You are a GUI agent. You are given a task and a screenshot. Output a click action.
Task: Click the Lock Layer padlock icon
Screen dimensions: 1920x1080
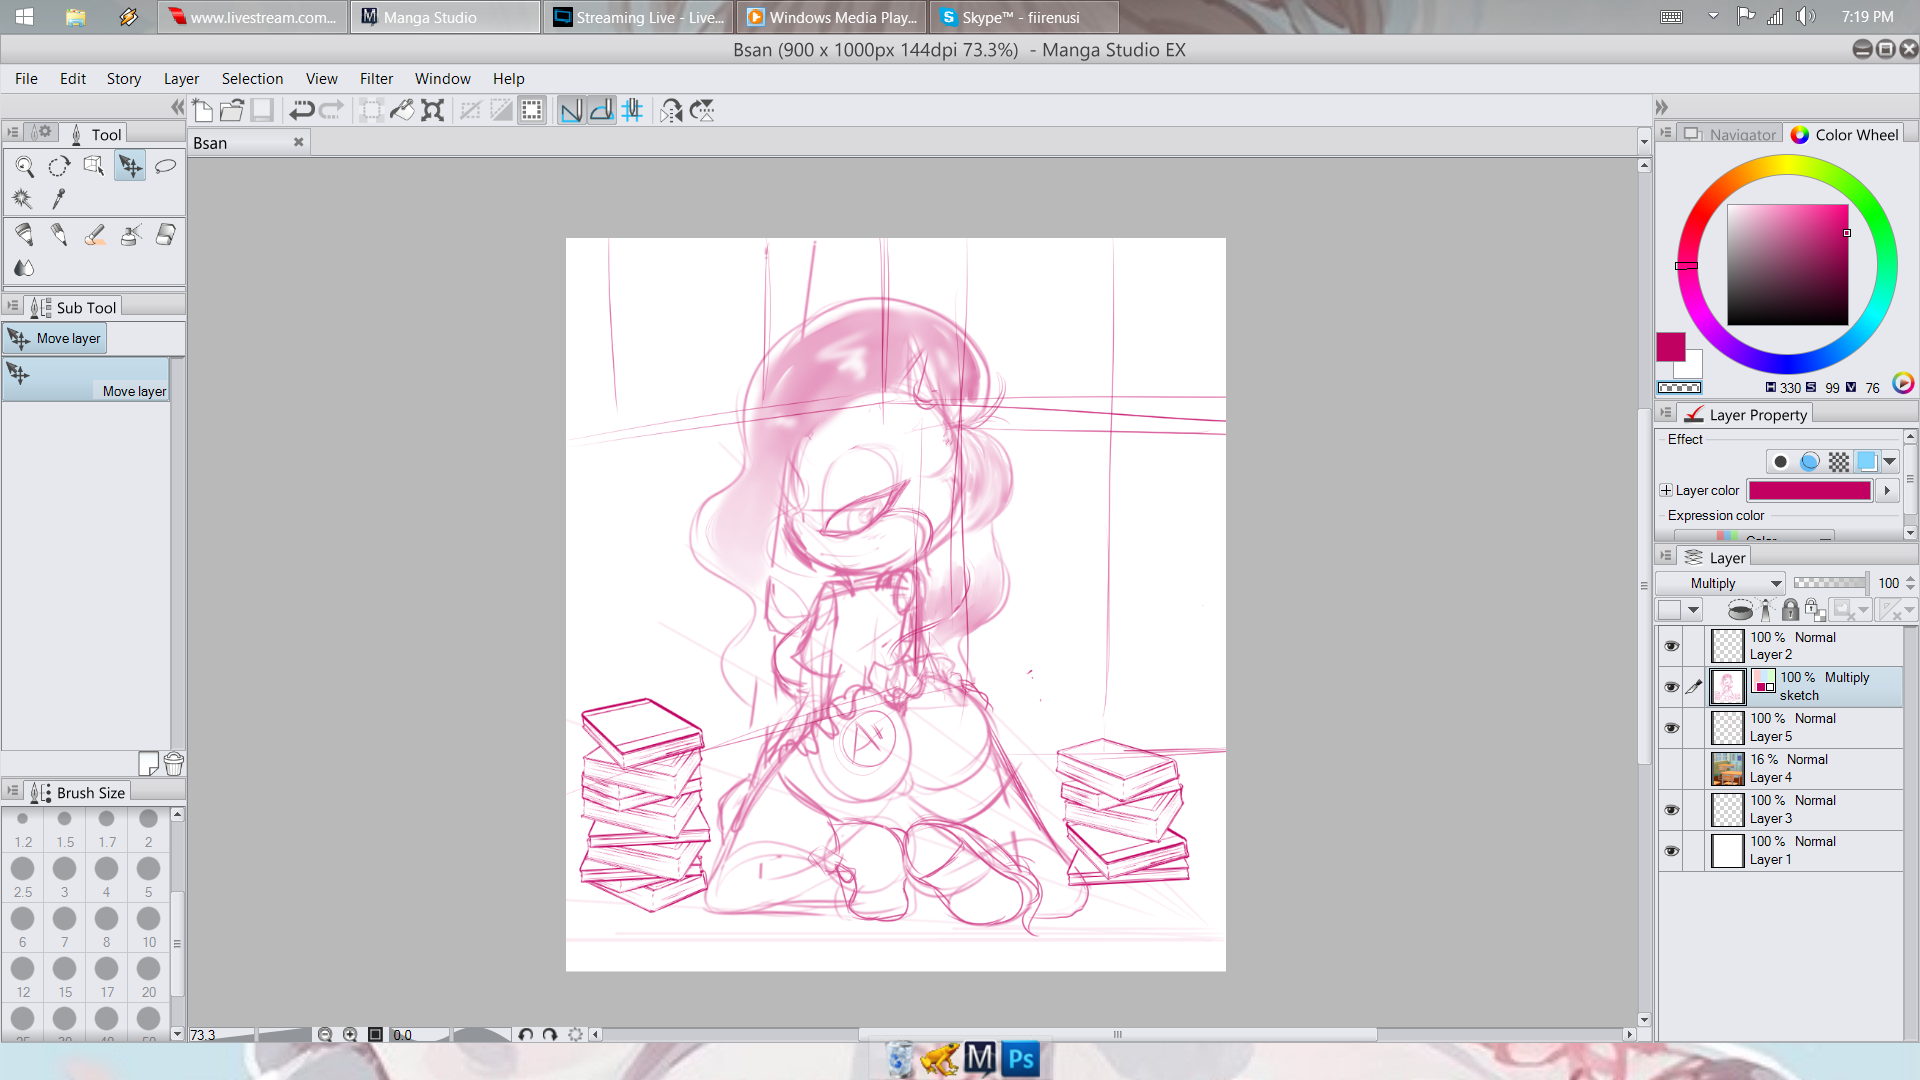point(1790,610)
